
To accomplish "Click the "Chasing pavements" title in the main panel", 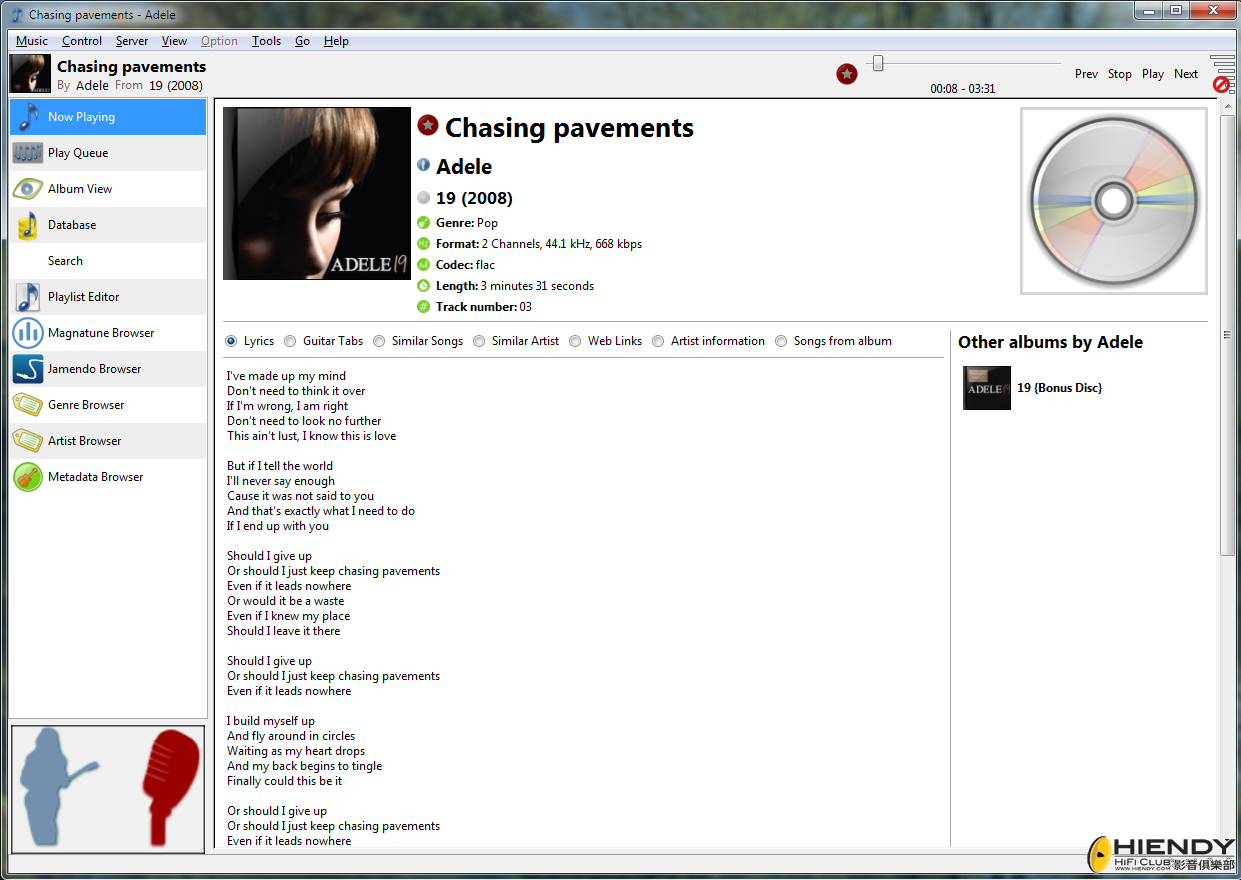I will (x=569, y=128).
